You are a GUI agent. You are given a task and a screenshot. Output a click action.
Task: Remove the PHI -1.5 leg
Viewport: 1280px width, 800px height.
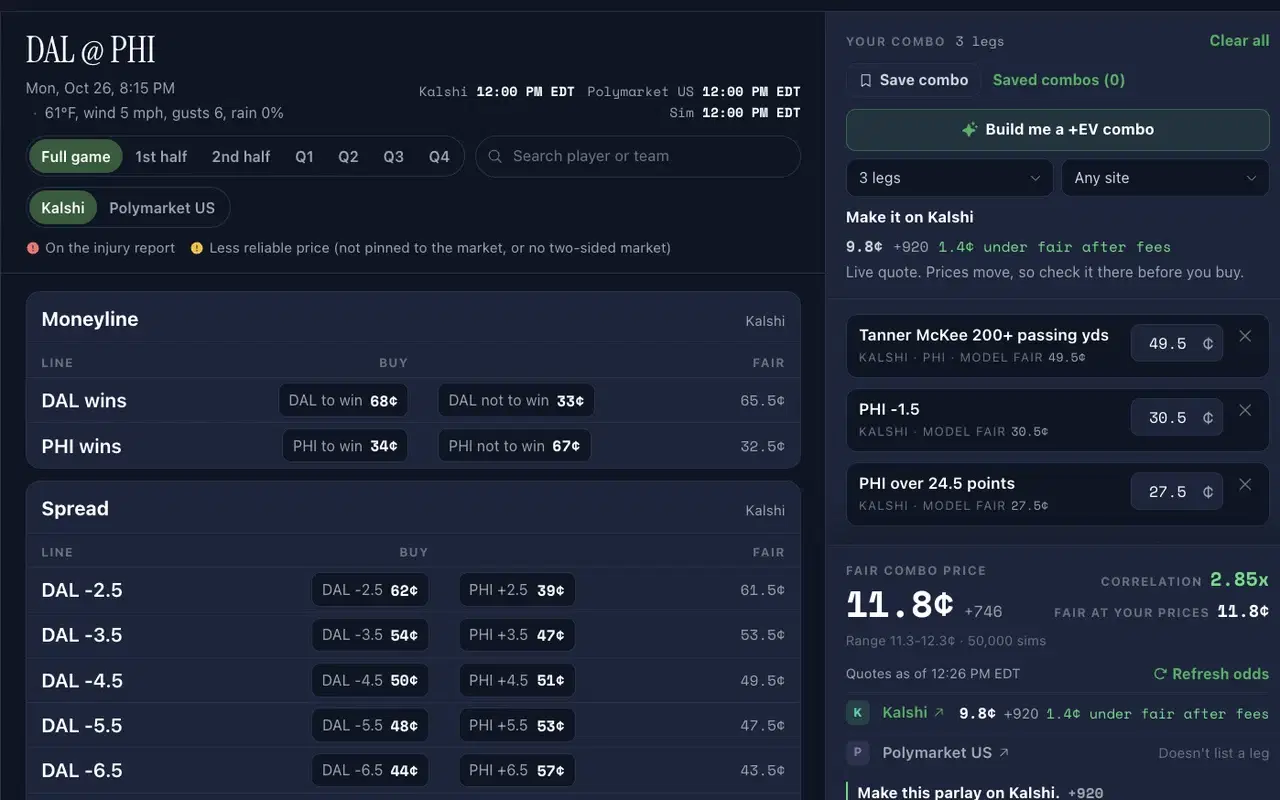click(x=1245, y=410)
